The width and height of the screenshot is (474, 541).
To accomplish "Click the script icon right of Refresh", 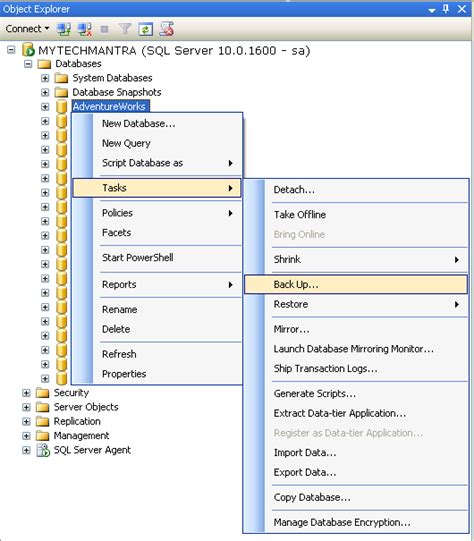I will coord(166,29).
